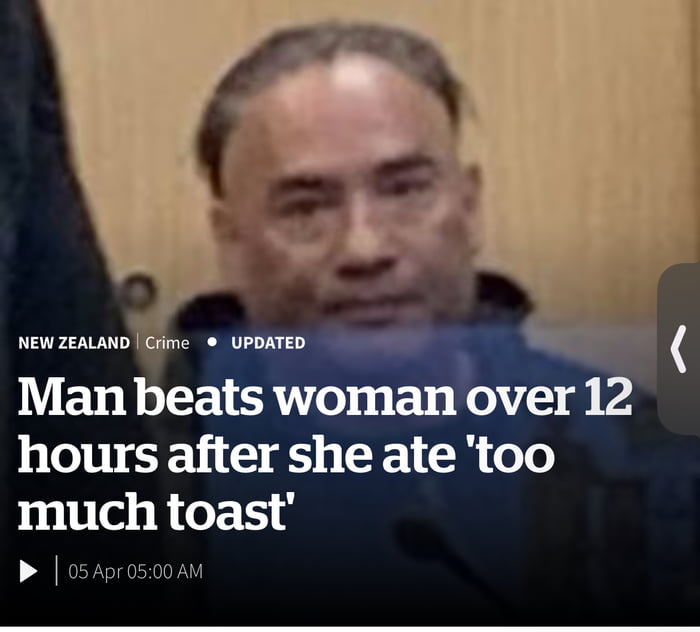Open the NEW ZEALAND section
This screenshot has height=632, width=700.
pyautogui.click(x=74, y=343)
